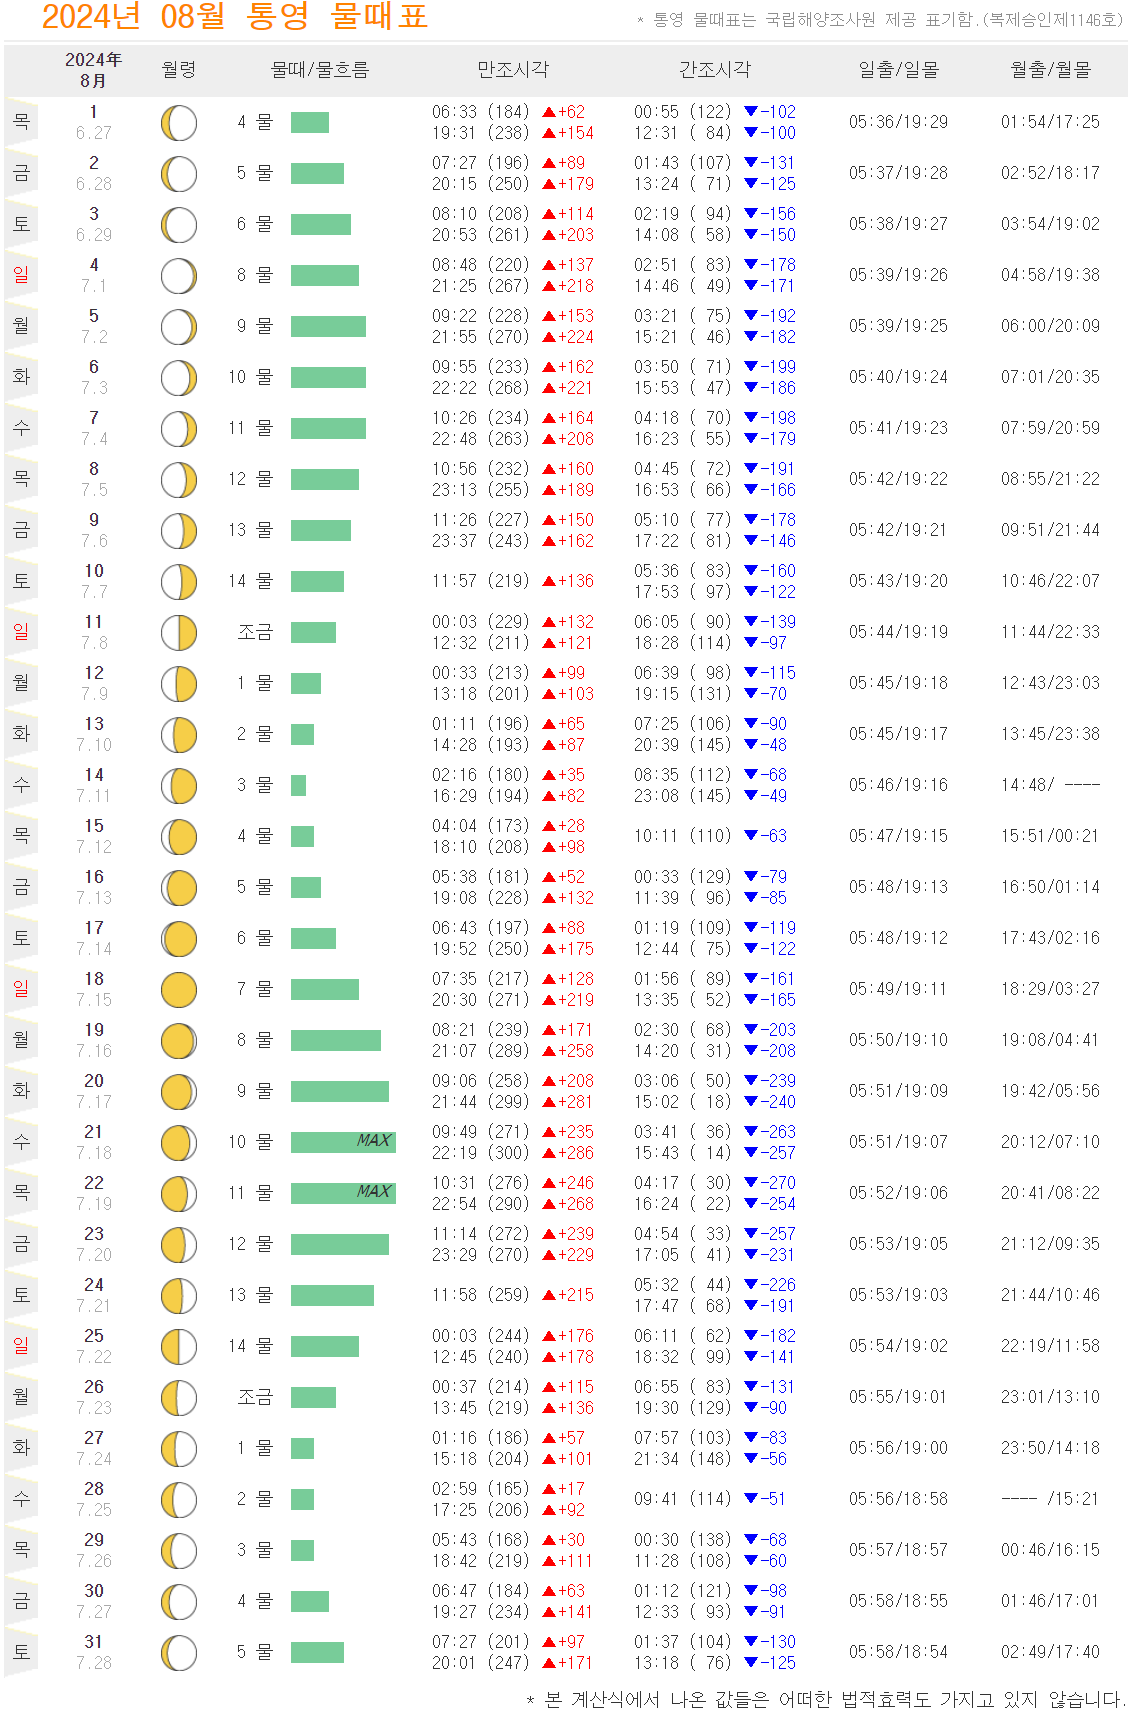Click the 월령 column header

pyautogui.click(x=179, y=70)
